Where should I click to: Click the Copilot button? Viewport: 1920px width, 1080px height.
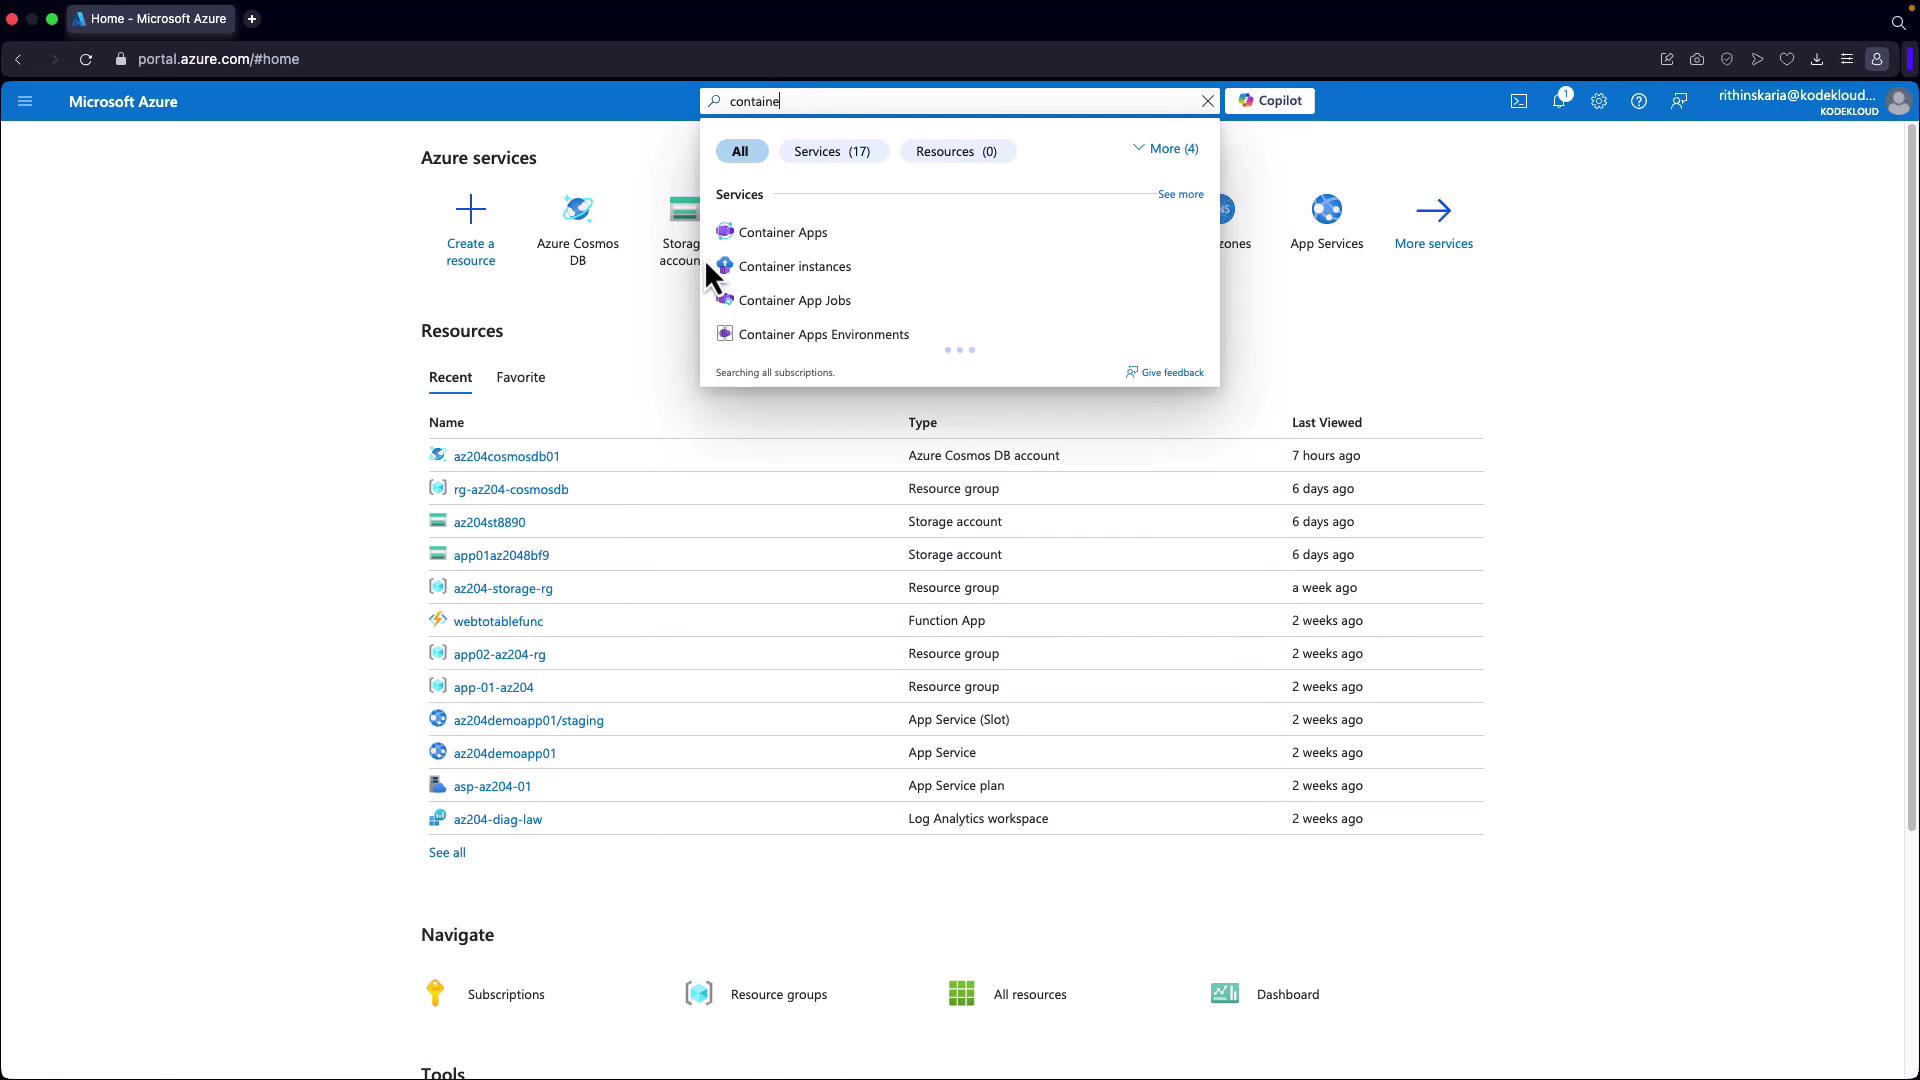click(1269, 101)
